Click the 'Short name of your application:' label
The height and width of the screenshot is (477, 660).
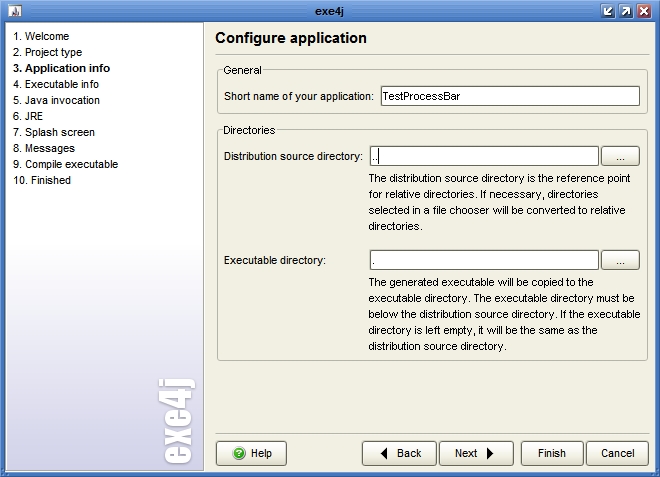point(299,96)
